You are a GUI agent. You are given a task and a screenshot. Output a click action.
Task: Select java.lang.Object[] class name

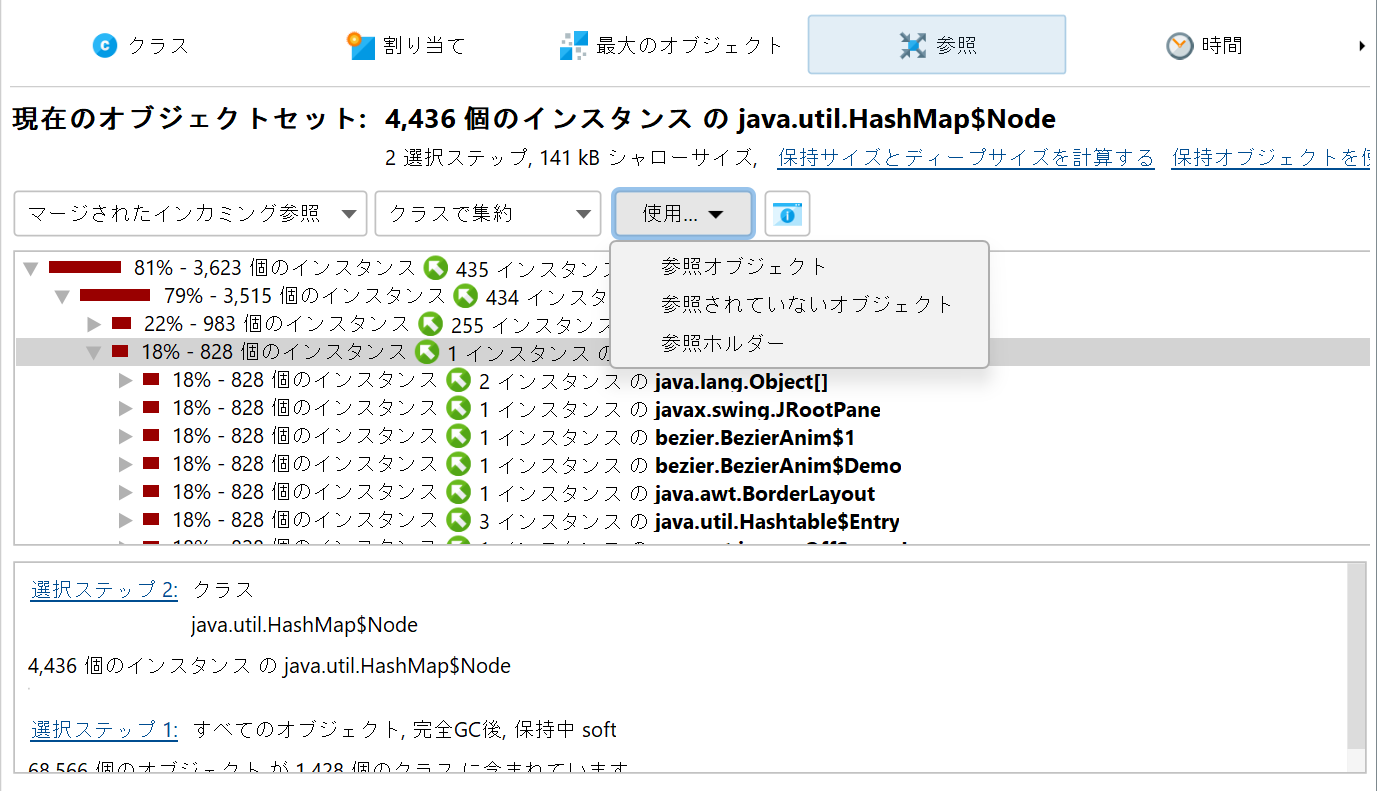pyautogui.click(x=741, y=381)
